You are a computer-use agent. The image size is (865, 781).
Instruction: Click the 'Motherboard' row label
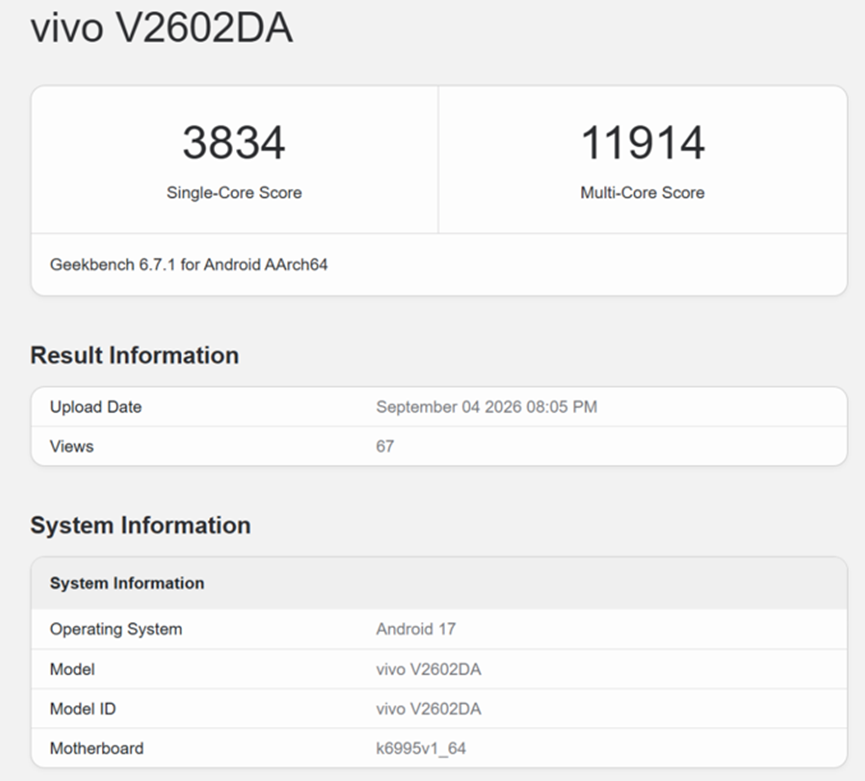[x=97, y=748]
